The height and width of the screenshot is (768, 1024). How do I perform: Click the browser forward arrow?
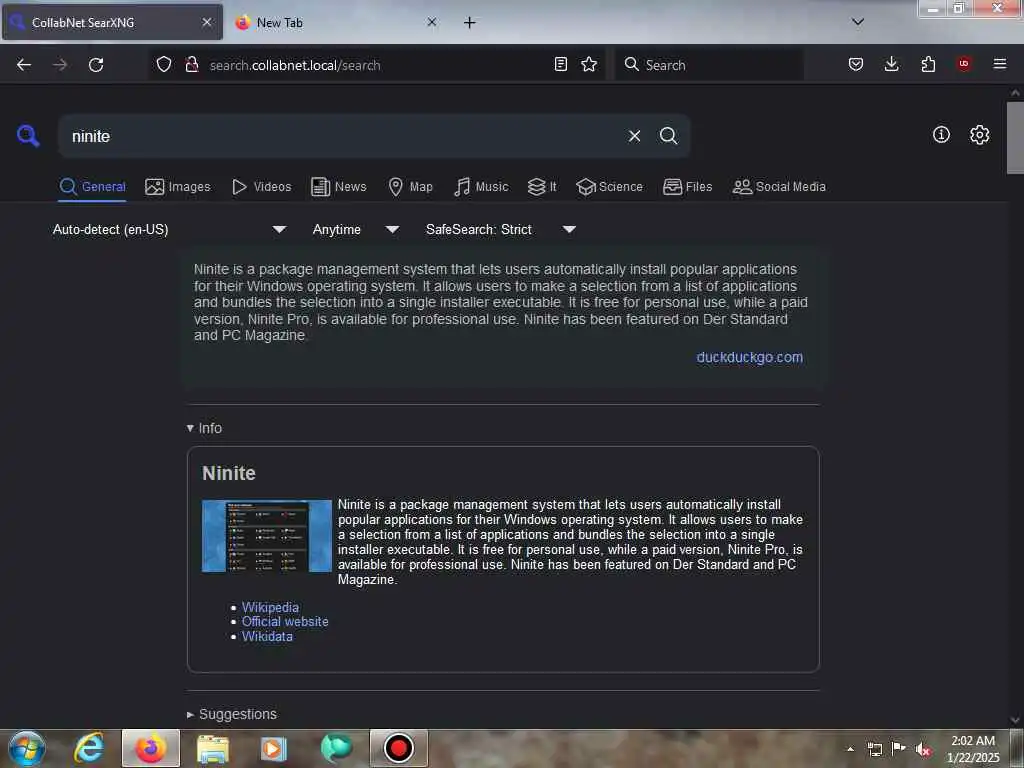(60, 65)
